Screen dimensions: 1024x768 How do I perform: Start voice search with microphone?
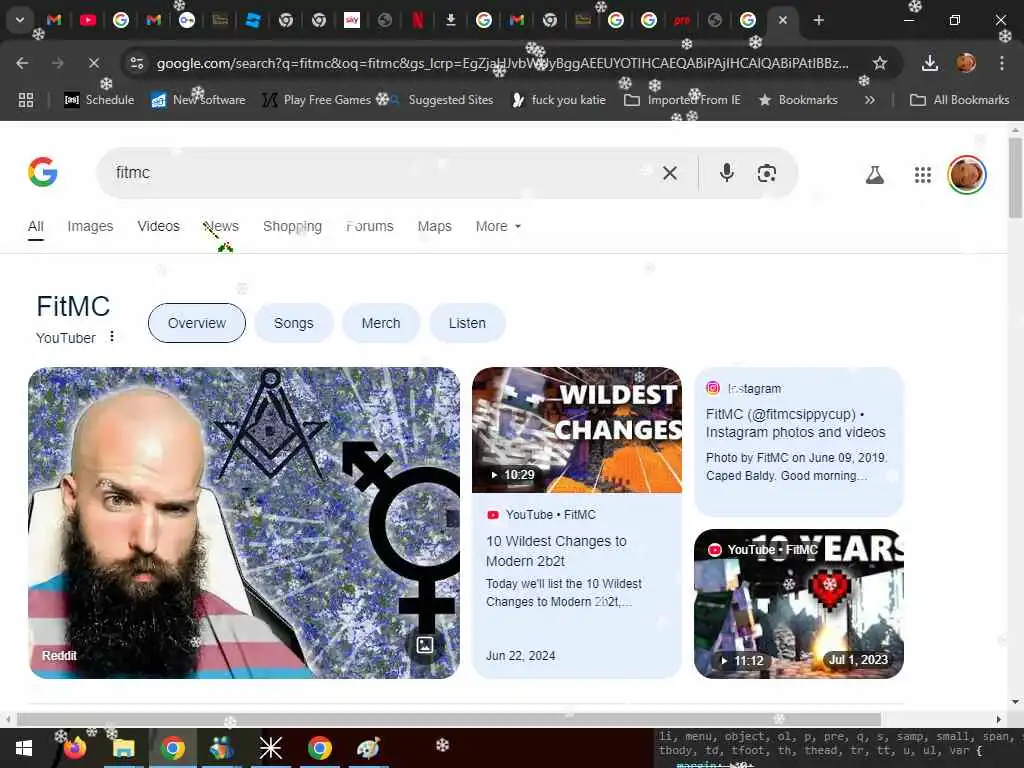click(x=726, y=173)
